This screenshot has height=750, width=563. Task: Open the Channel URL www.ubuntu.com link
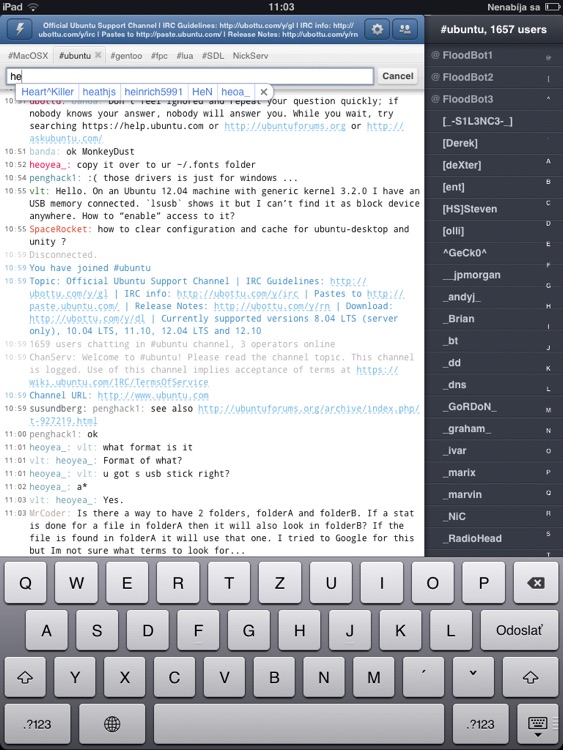click(153, 395)
